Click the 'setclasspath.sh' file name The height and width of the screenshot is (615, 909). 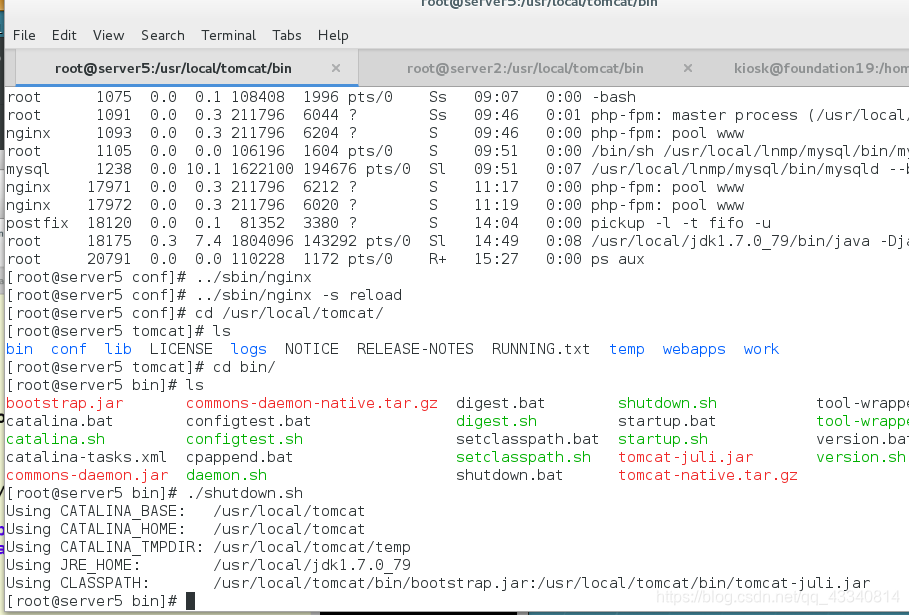pyautogui.click(x=523, y=457)
